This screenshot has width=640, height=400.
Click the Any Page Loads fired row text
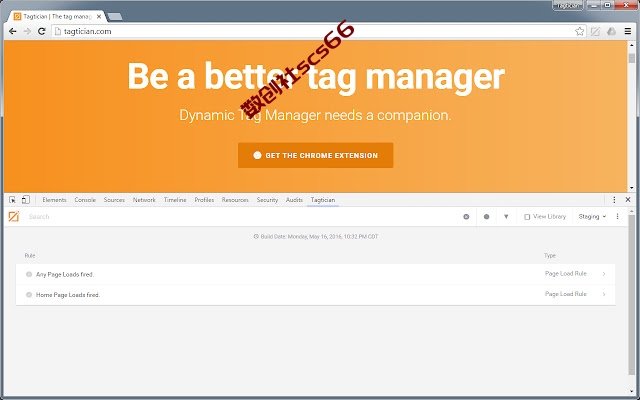pos(65,274)
